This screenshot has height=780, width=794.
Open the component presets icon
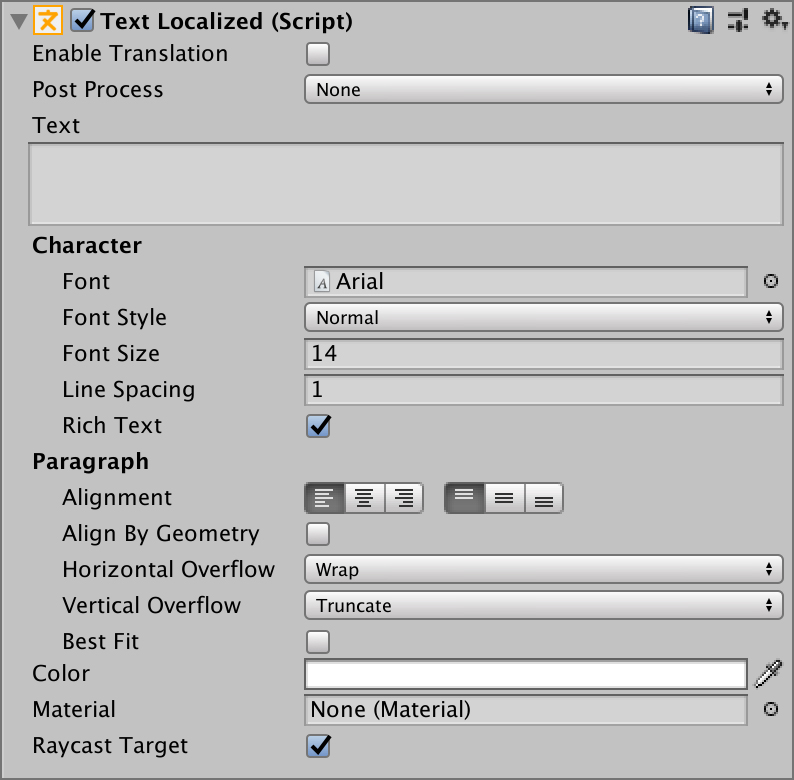(x=738, y=20)
